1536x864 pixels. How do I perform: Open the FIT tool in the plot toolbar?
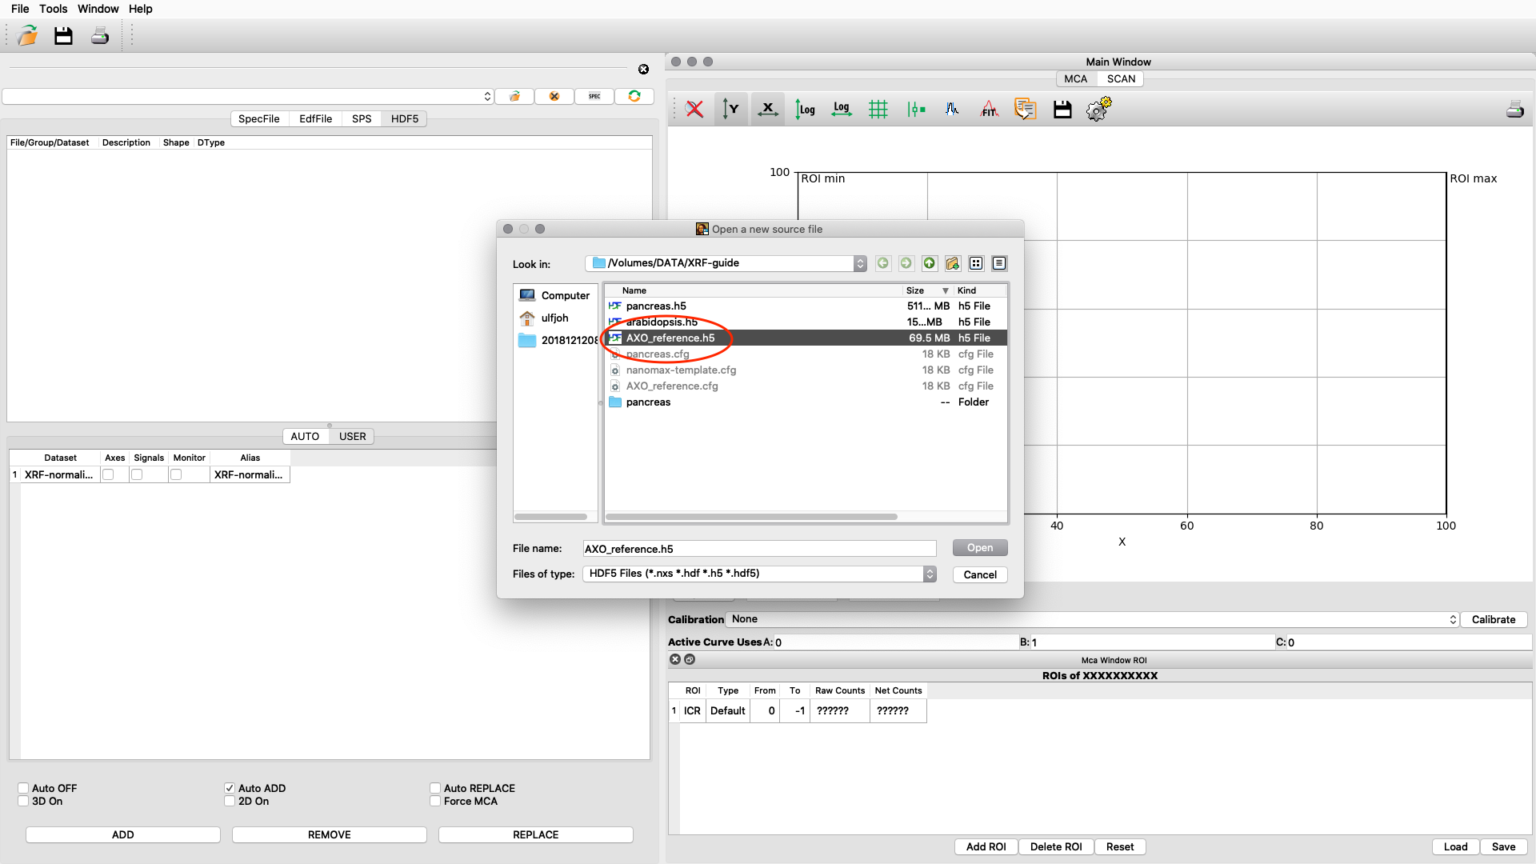coord(989,109)
